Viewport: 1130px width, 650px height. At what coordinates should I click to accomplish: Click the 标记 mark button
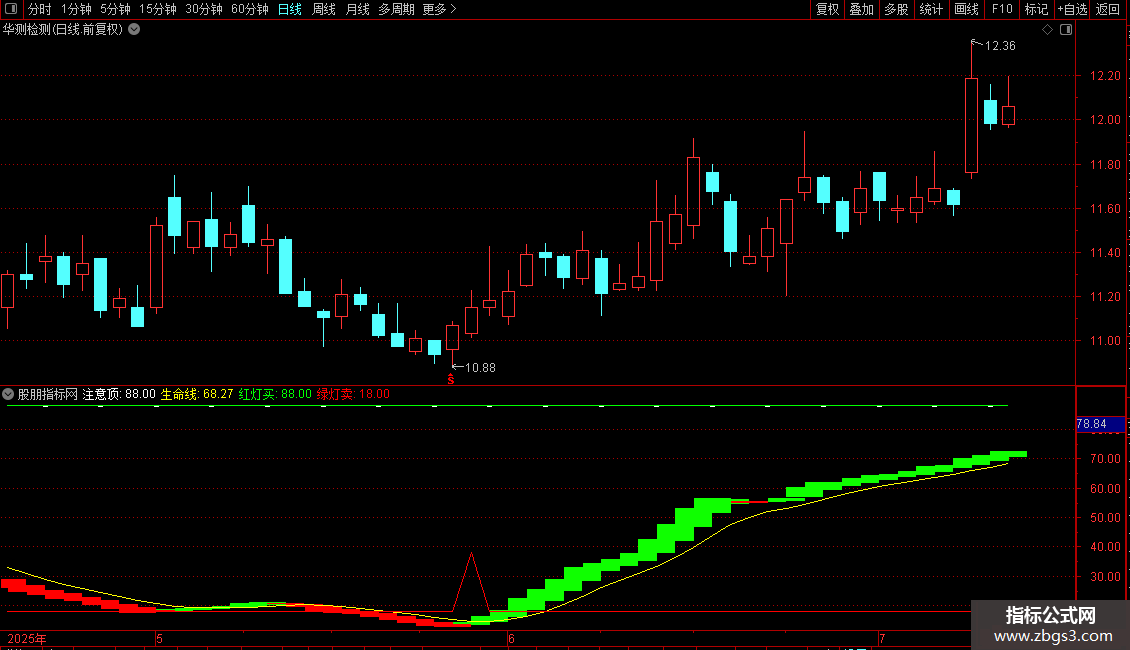(x=1036, y=9)
